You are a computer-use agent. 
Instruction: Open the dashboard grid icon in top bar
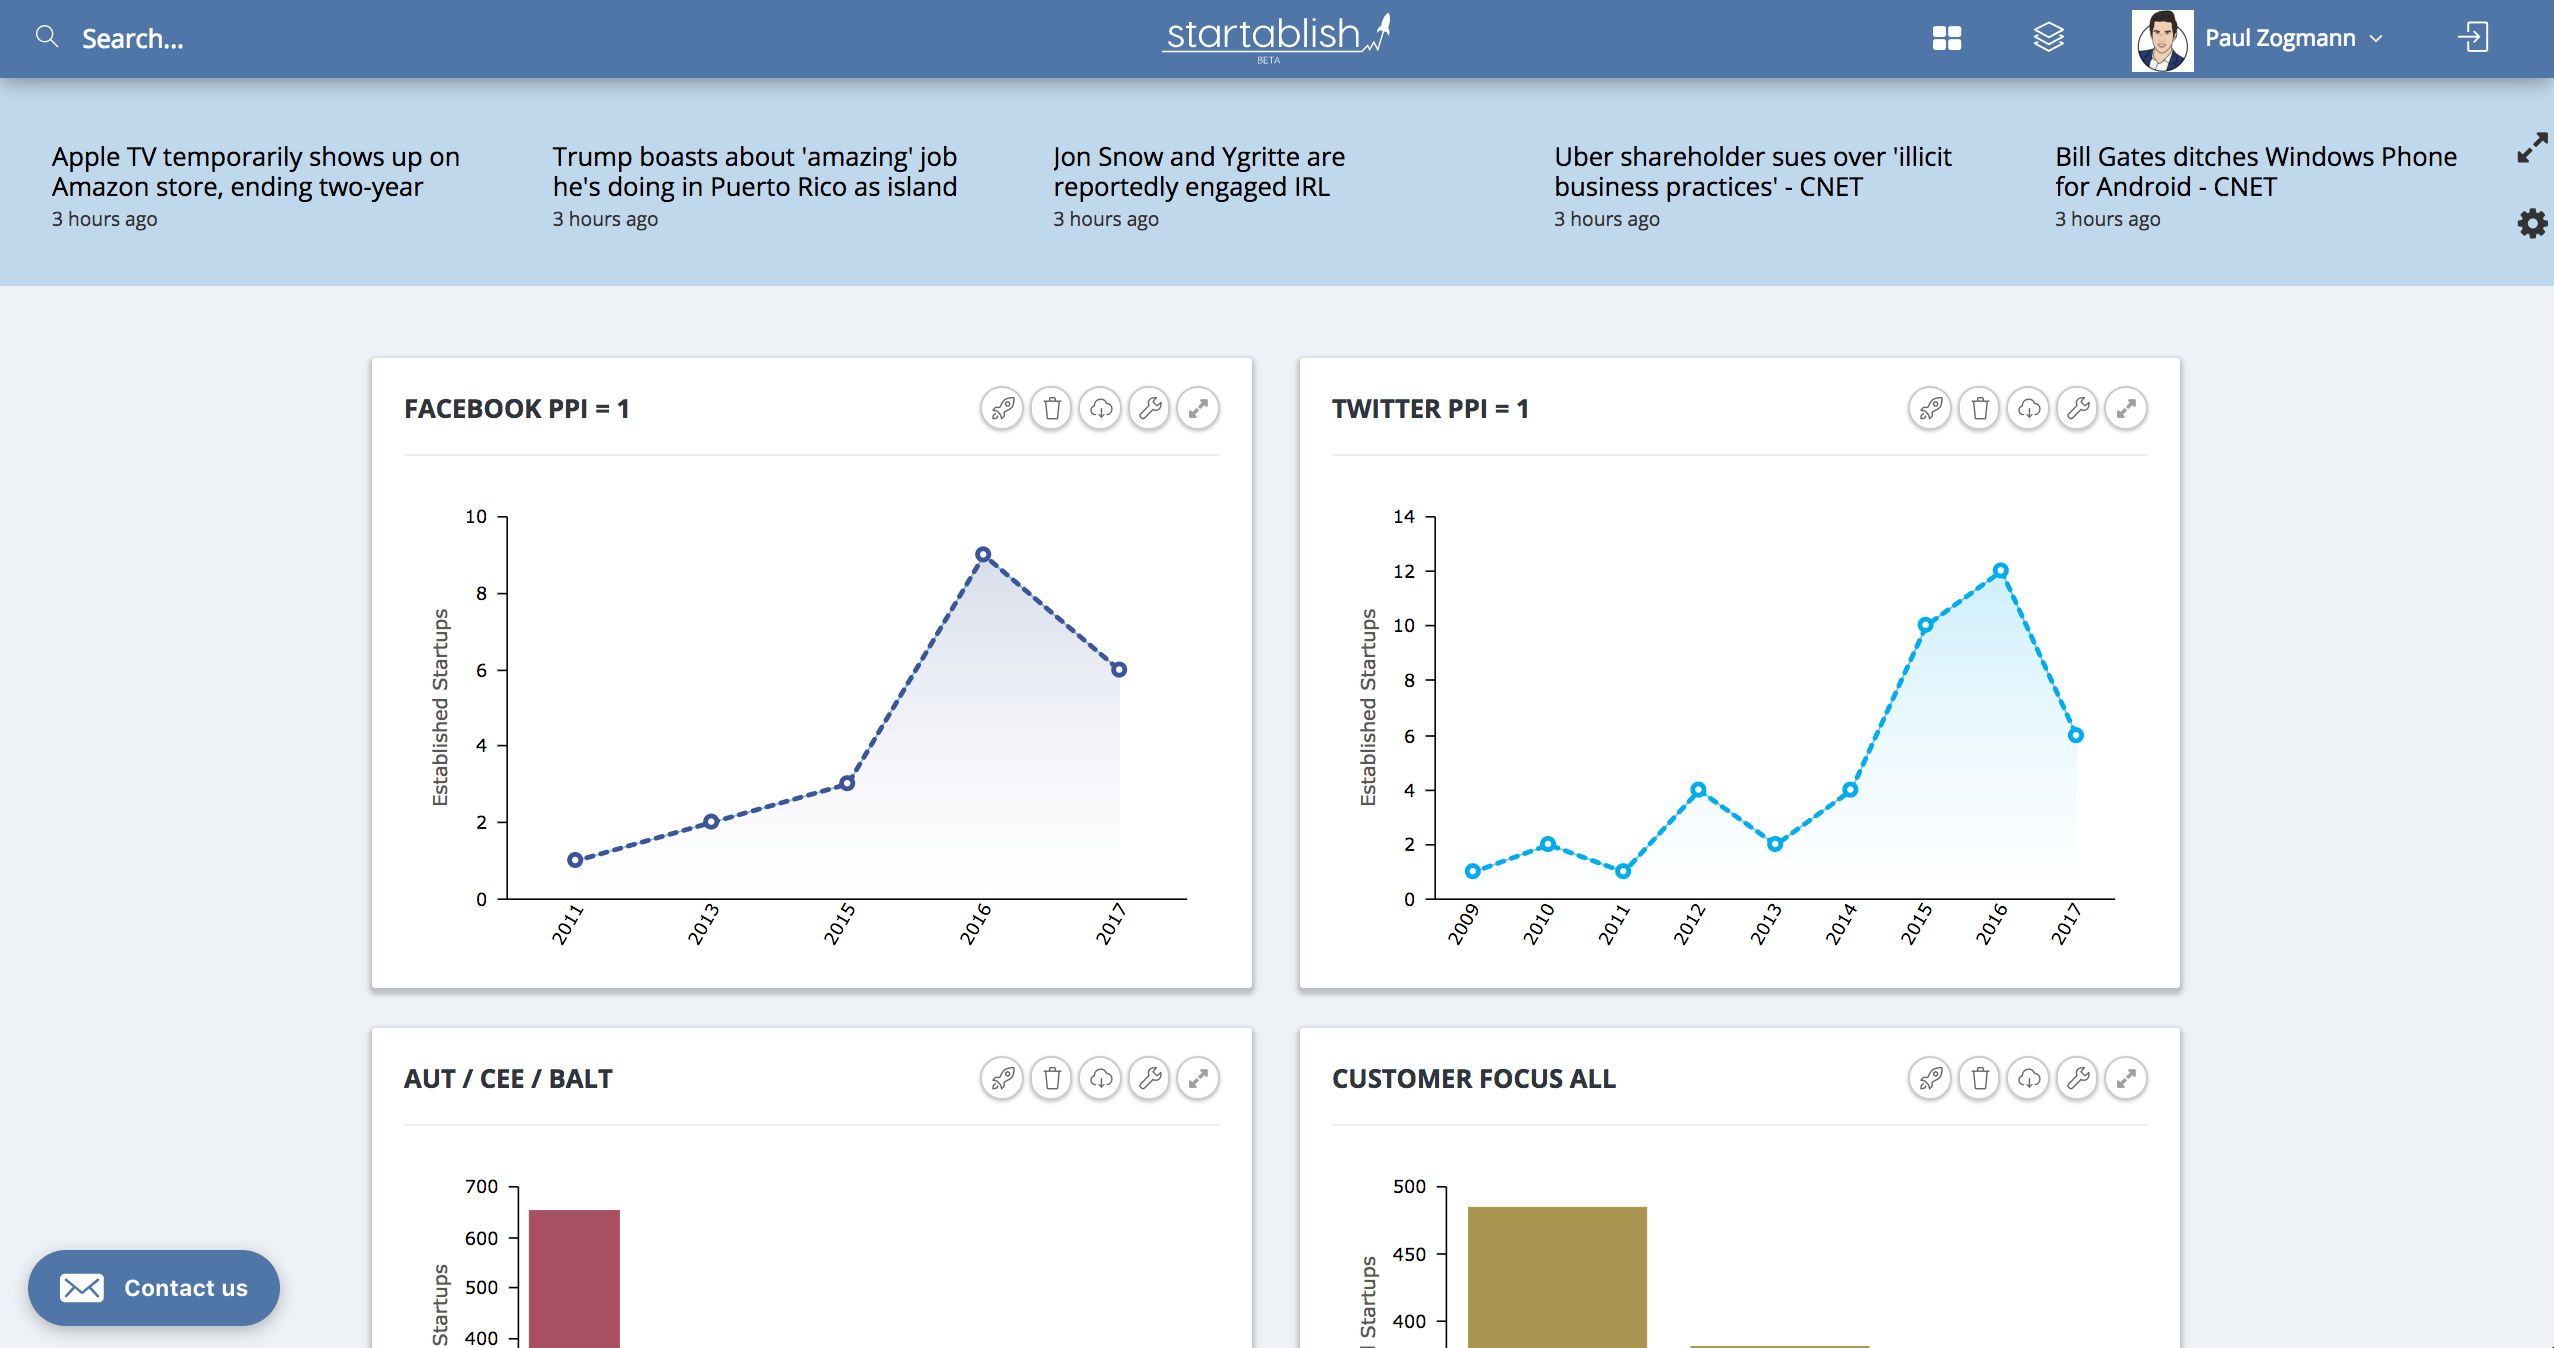tap(1946, 37)
